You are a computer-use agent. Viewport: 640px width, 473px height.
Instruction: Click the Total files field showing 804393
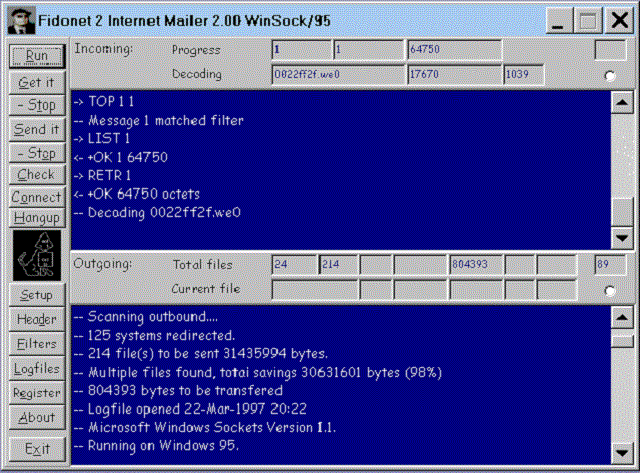[476, 264]
